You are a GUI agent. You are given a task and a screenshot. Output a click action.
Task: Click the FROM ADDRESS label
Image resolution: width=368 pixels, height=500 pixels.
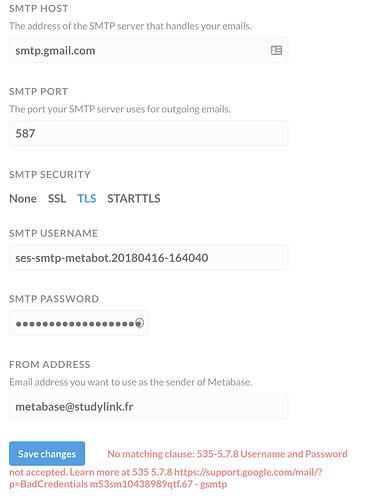click(x=50, y=364)
